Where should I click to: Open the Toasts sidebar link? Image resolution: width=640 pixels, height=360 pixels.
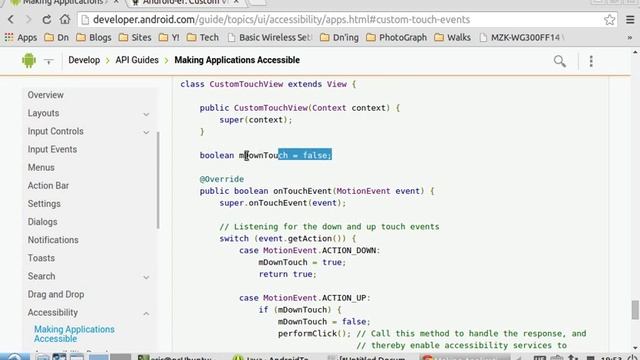(41, 258)
